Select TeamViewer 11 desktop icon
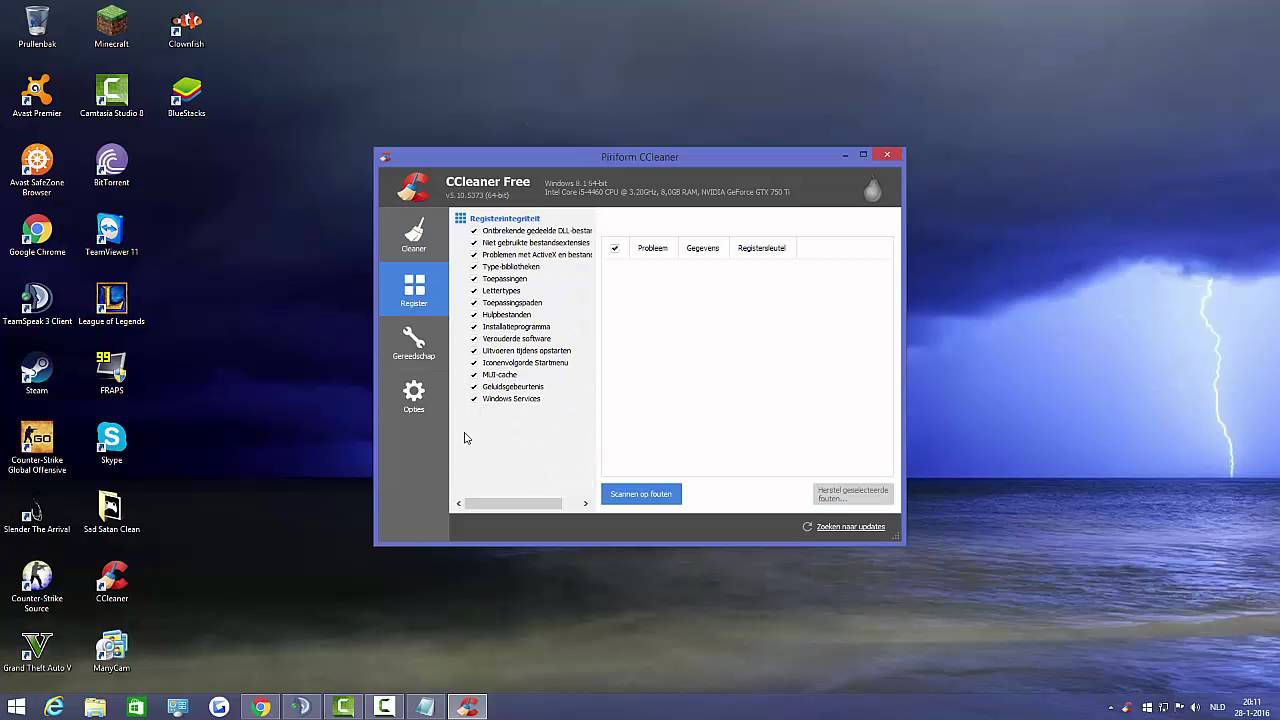 (x=111, y=234)
